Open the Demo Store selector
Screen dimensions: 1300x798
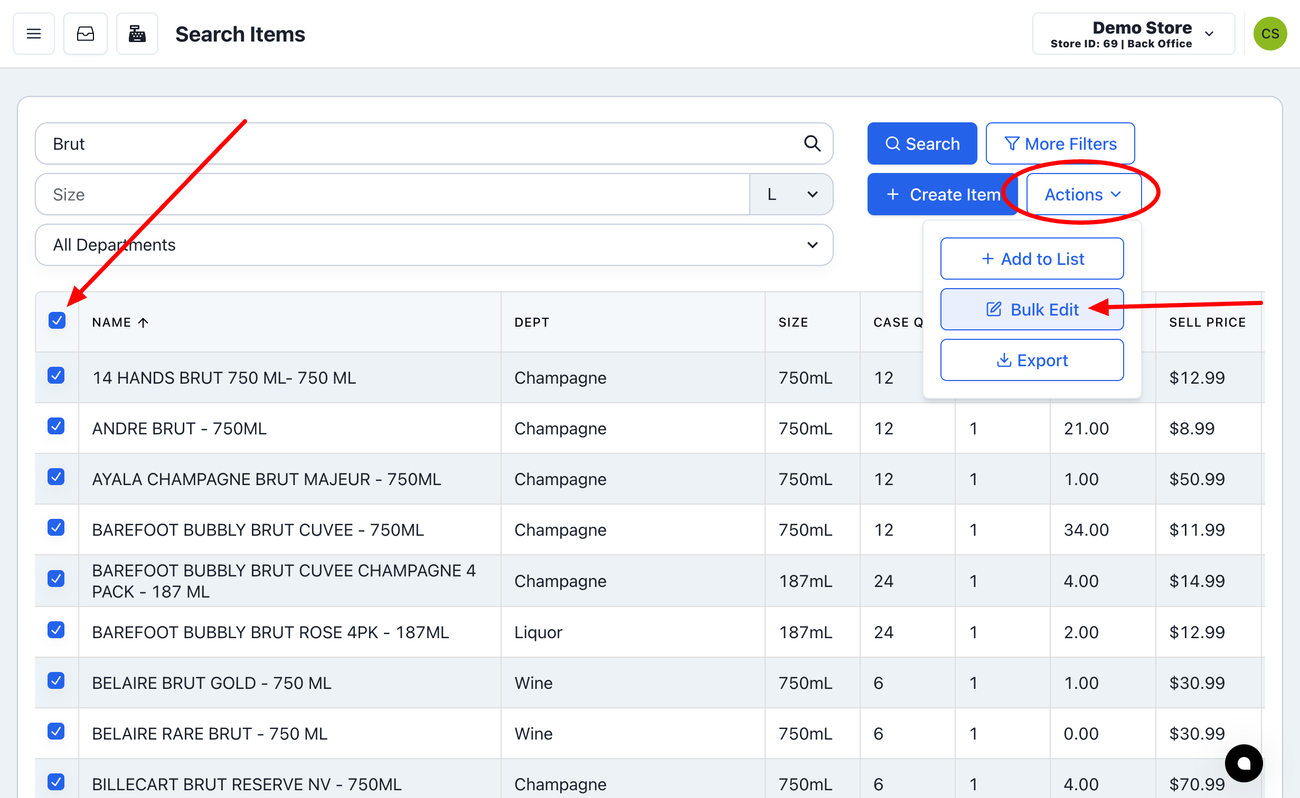[1133, 34]
